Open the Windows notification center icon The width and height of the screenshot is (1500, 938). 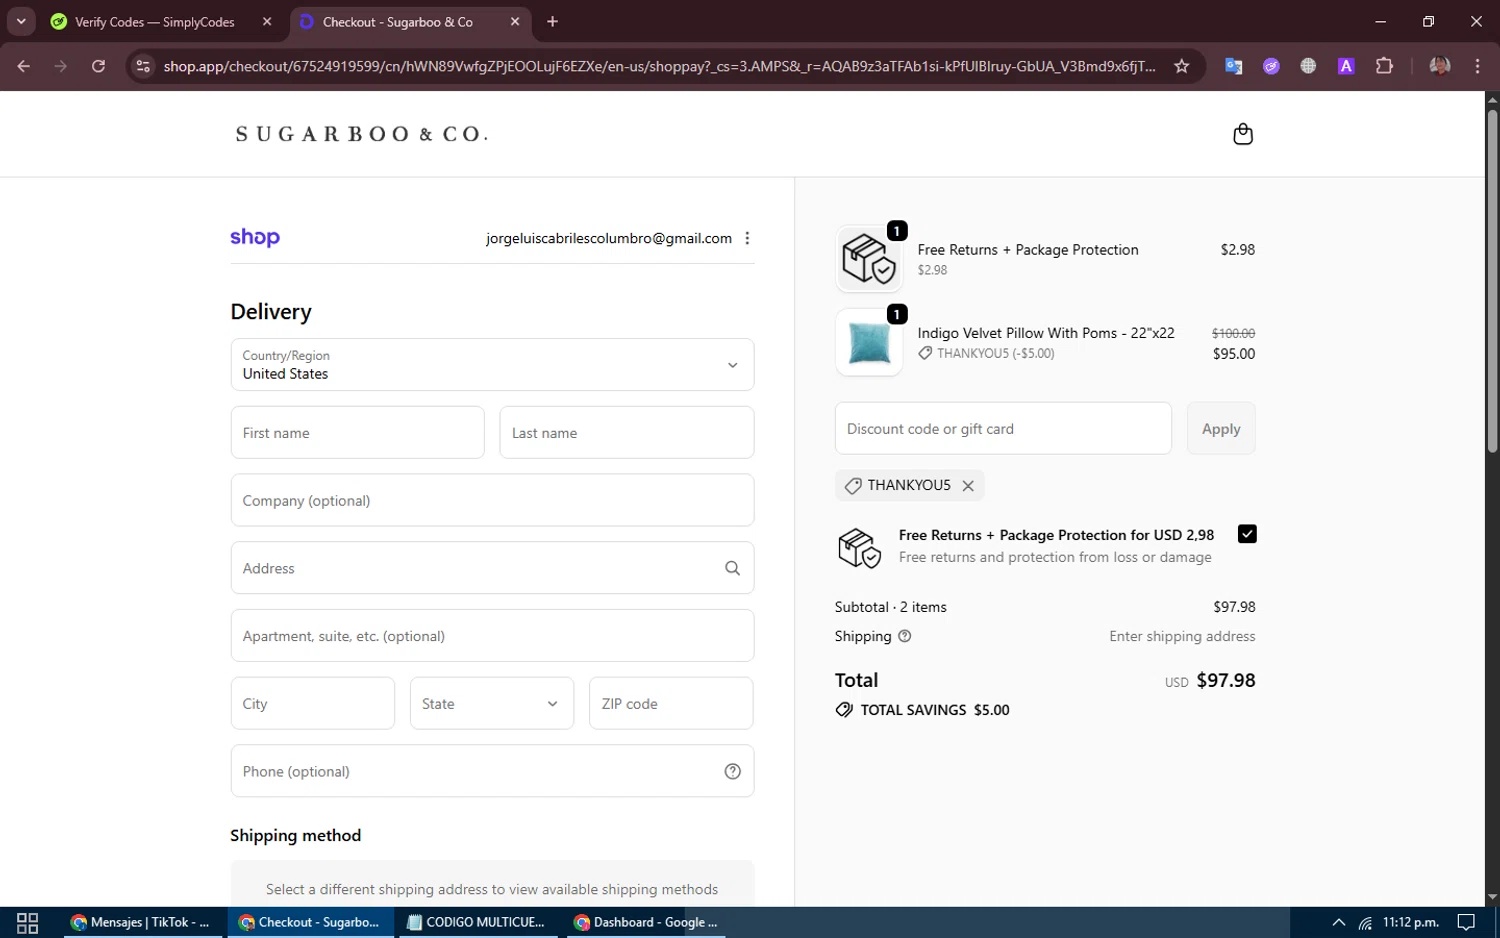point(1466,922)
